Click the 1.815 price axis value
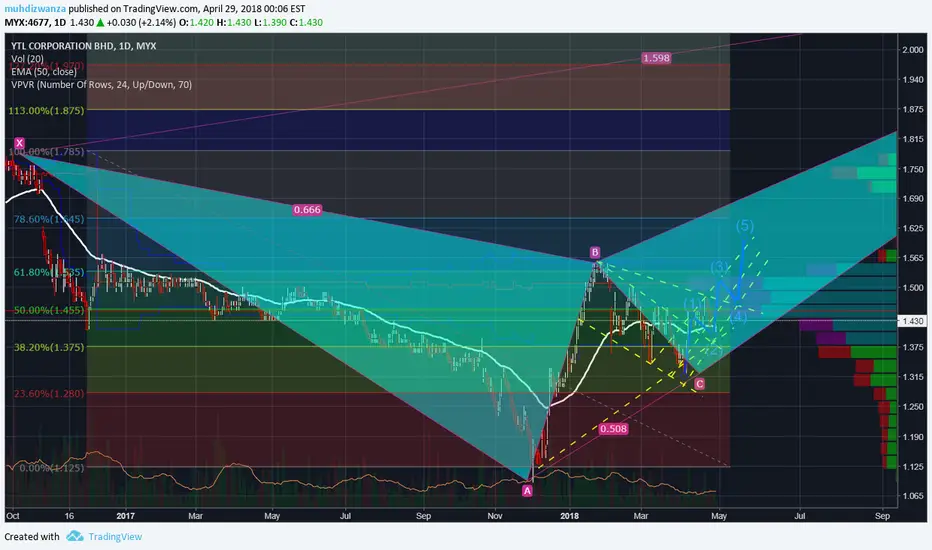 [913, 139]
